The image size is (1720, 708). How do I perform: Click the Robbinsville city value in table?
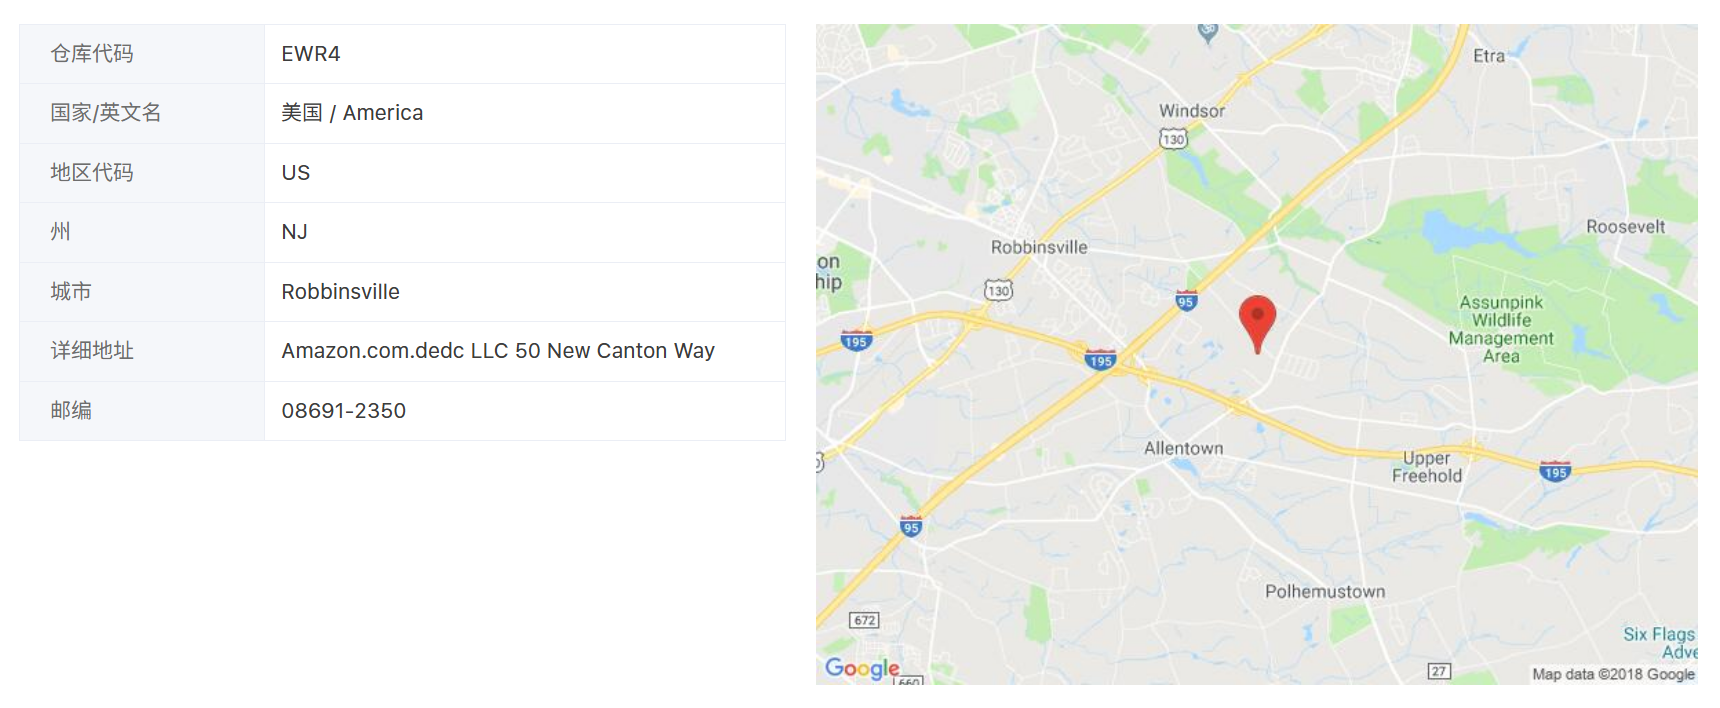[x=340, y=292]
